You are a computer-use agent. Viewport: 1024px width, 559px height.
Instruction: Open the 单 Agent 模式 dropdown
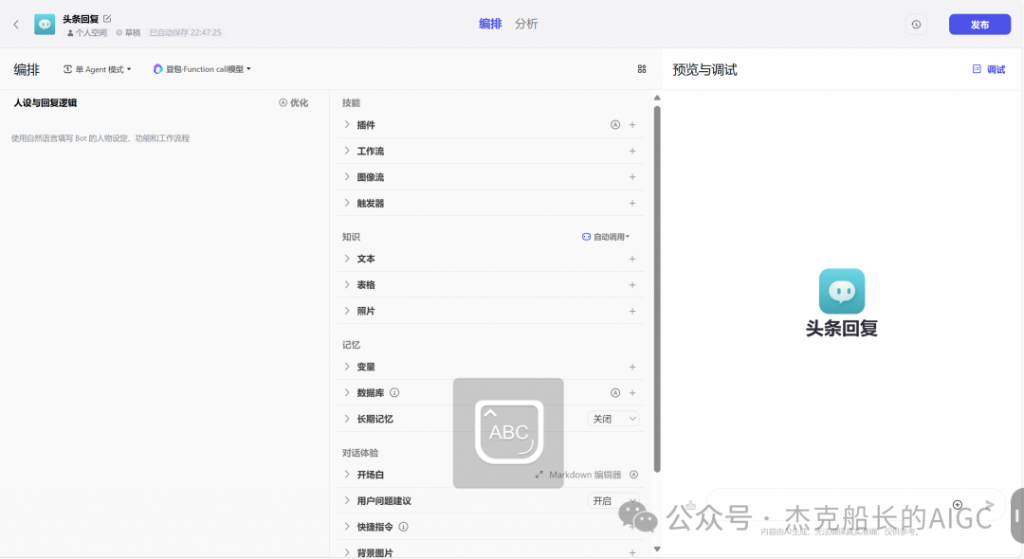pos(97,69)
